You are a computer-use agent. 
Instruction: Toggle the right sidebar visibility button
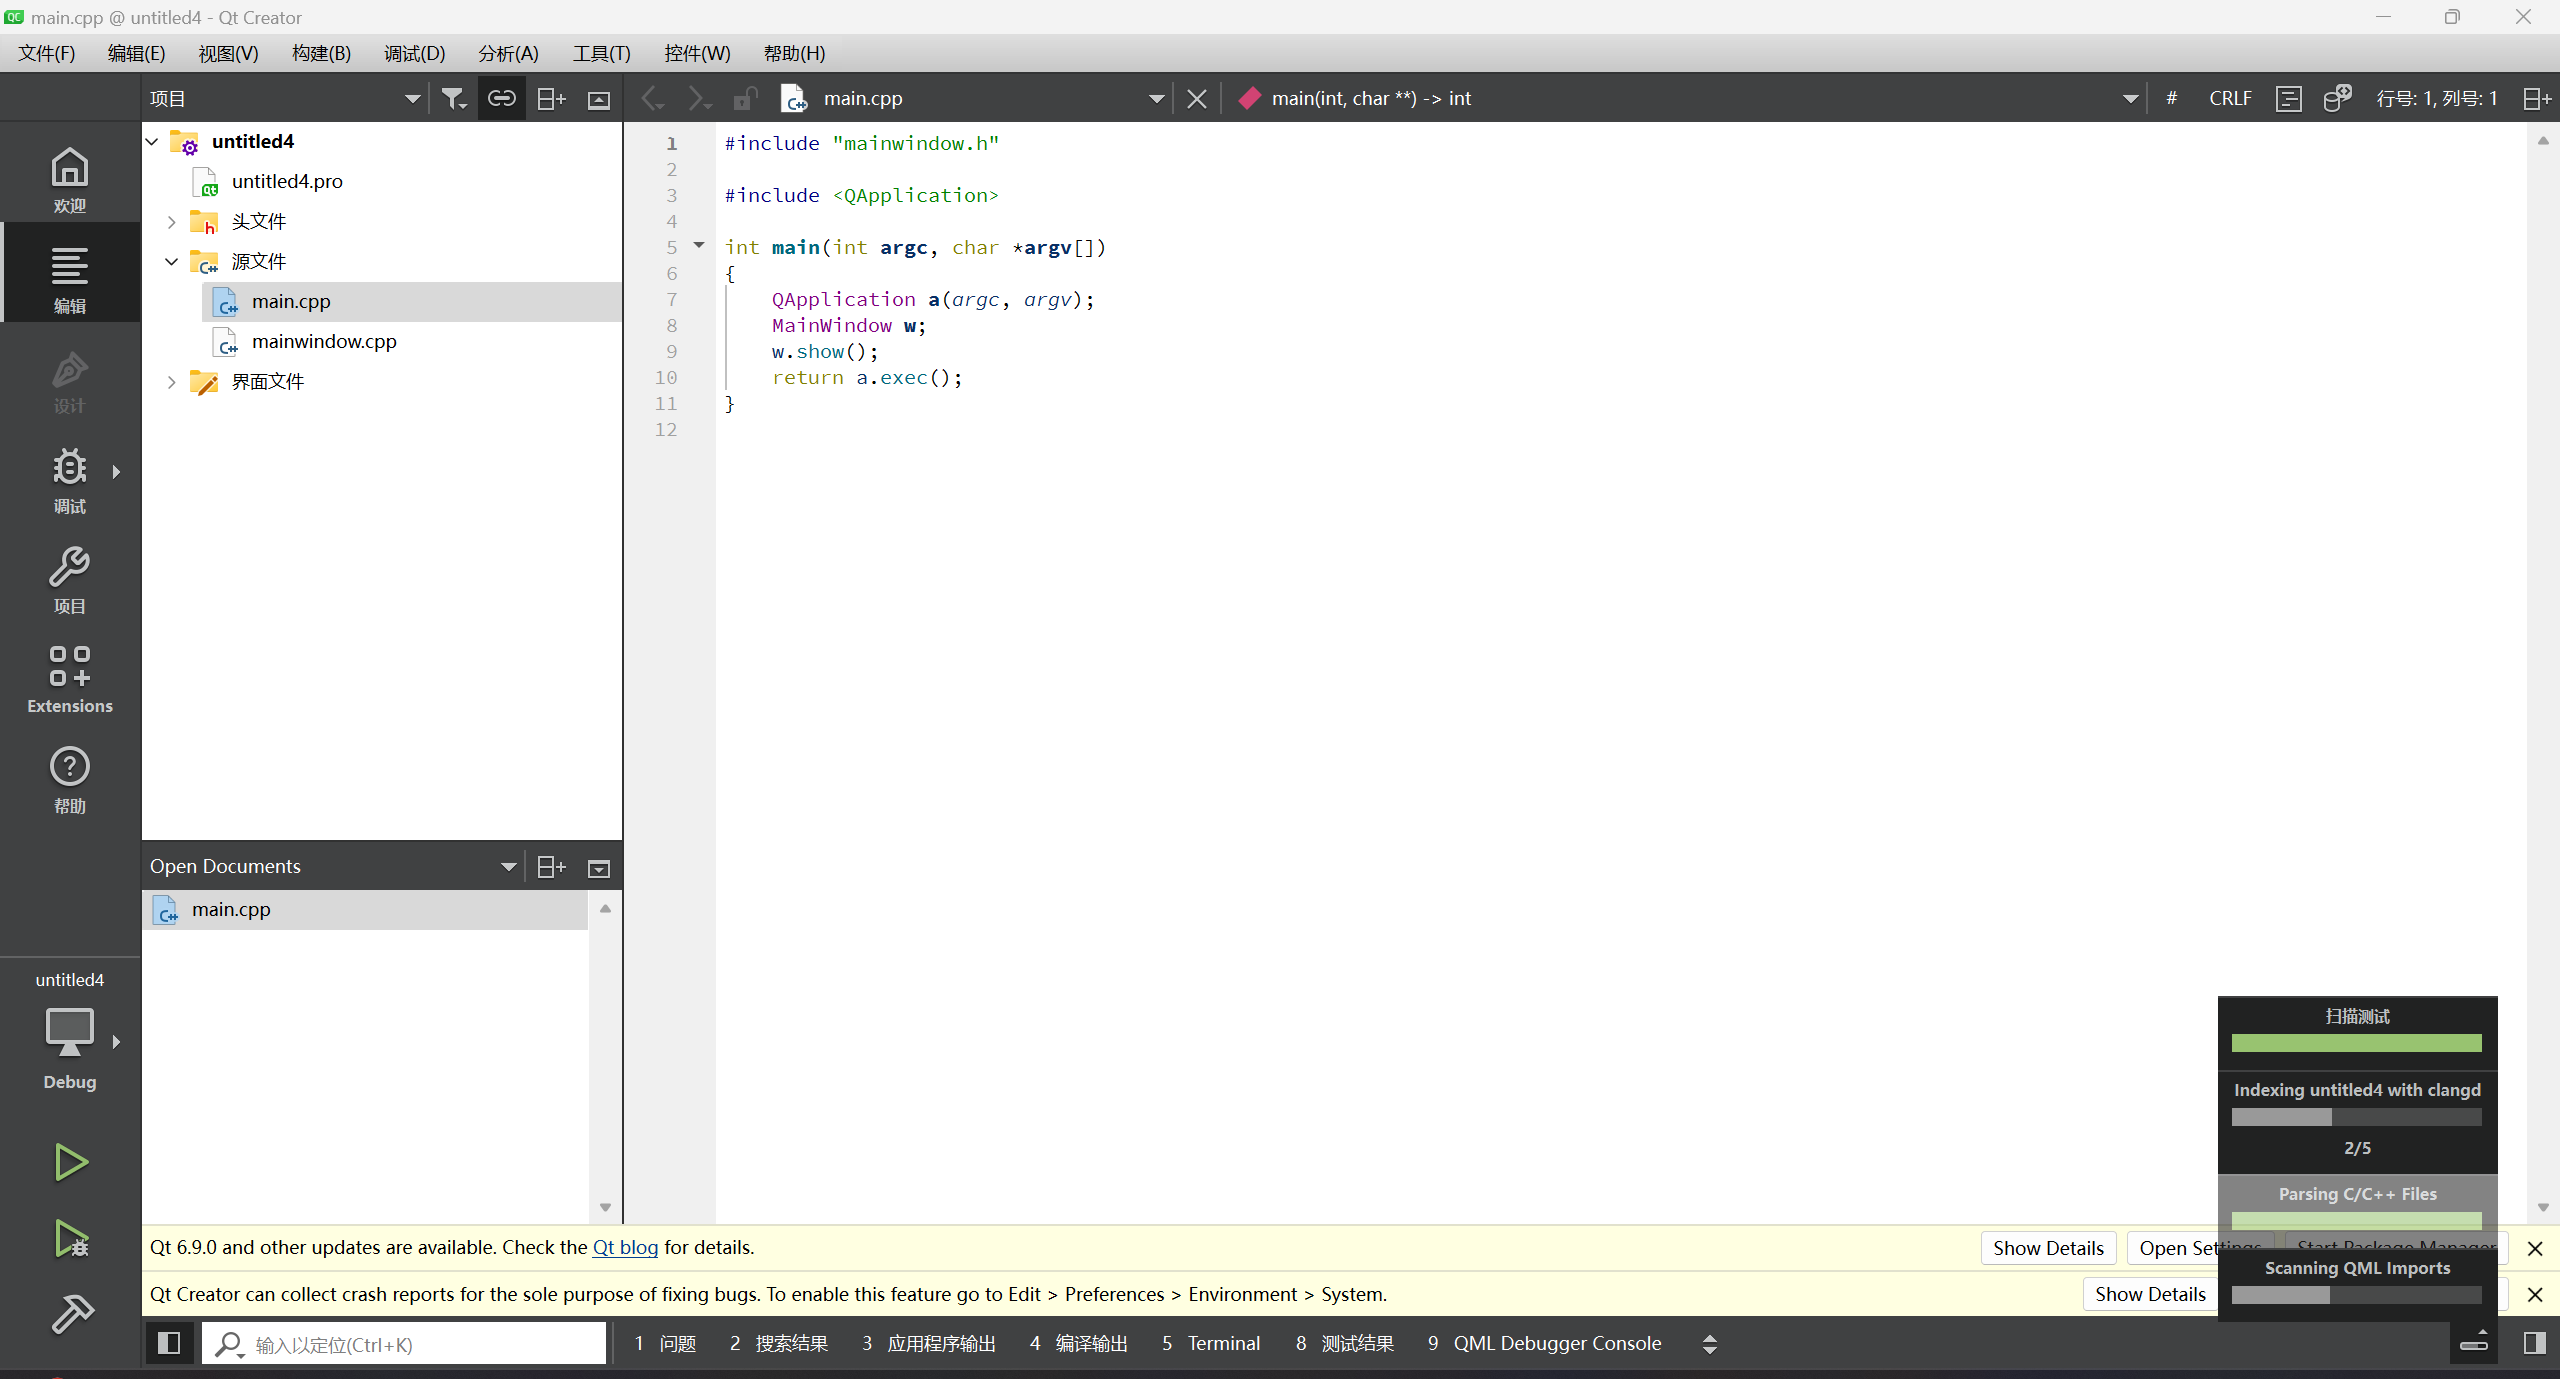click(x=2534, y=1343)
